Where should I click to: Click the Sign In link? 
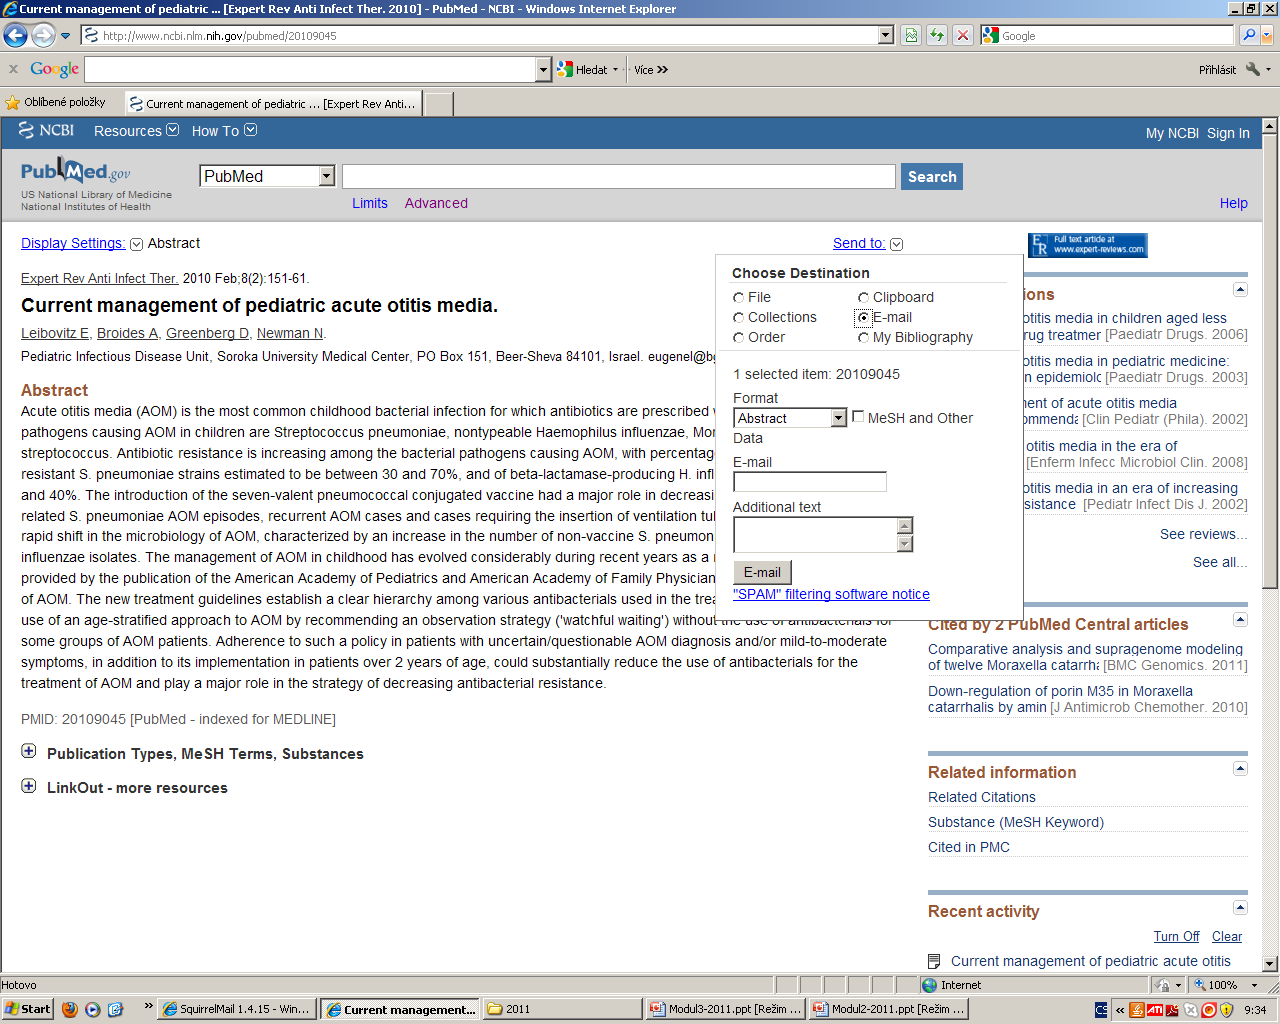pyautogui.click(x=1228, y=133)
